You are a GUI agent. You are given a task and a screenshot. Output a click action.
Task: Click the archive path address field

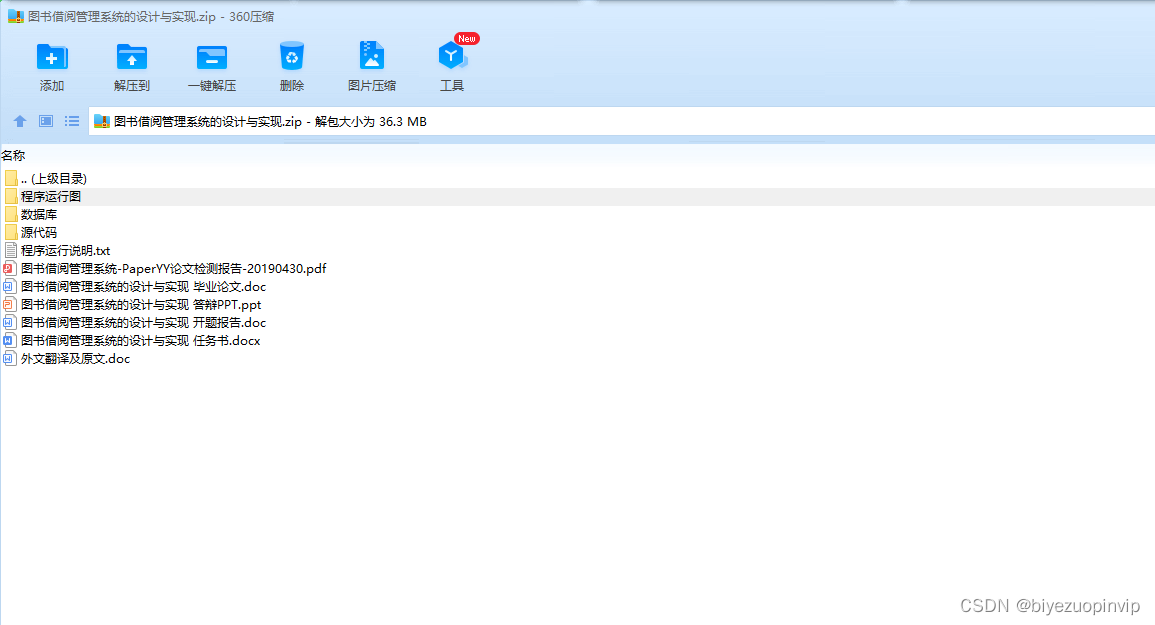(x=622, y=122)
